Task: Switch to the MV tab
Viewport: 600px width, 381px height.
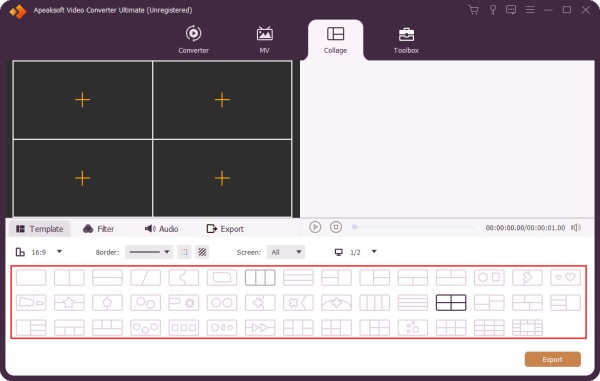Action: tap(264, 39)
